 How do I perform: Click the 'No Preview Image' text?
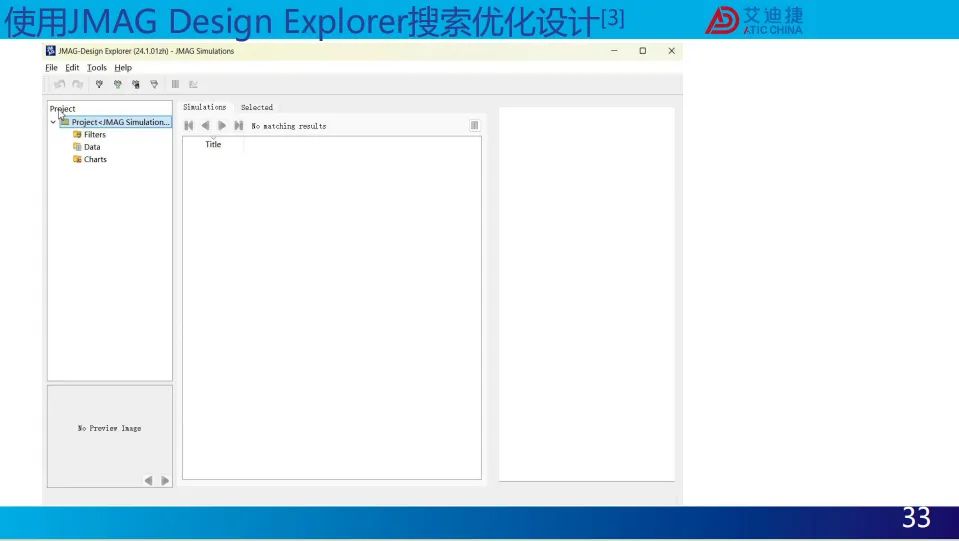[x=109, y=429]
